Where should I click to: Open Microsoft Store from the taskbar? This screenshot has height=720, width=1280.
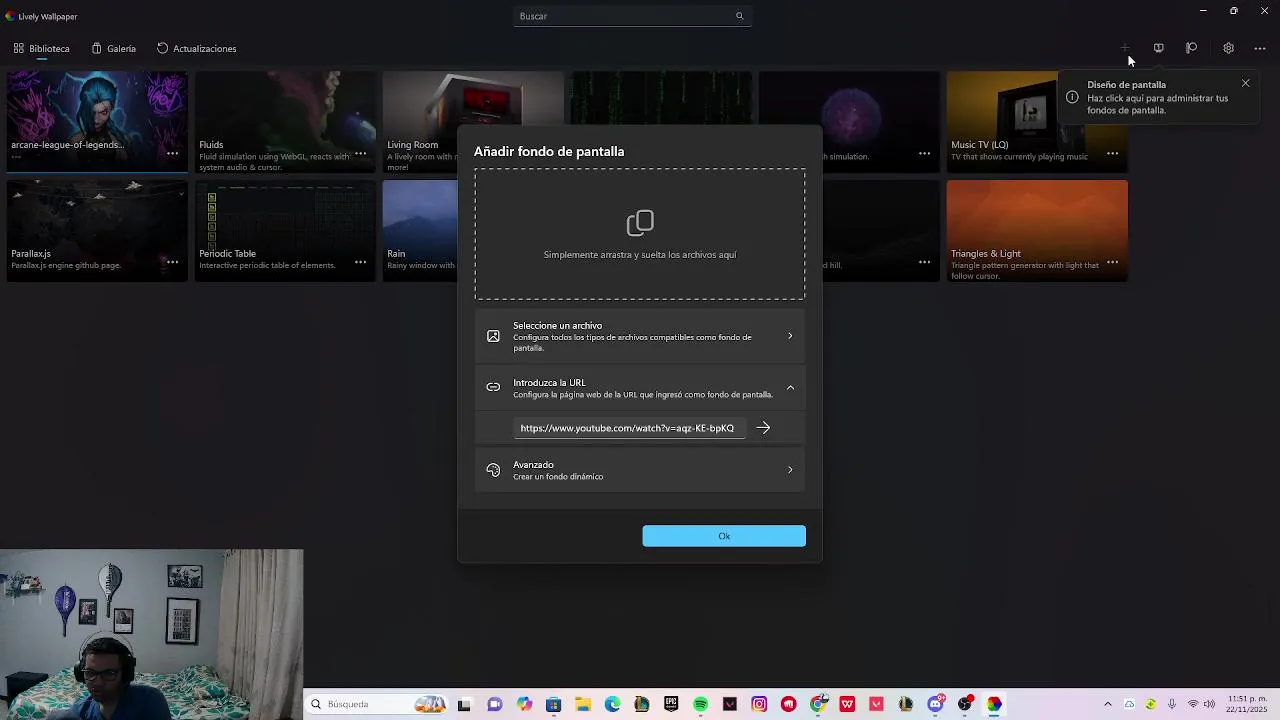553,704
